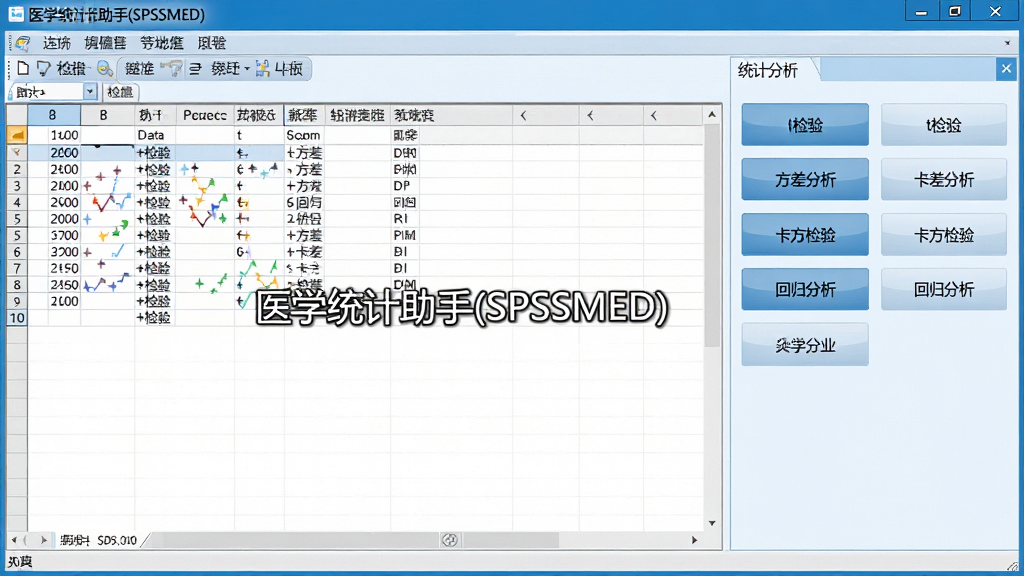Click the light gray 回归分析 button
Screen dimensions: 1024x576
[944, 289]
